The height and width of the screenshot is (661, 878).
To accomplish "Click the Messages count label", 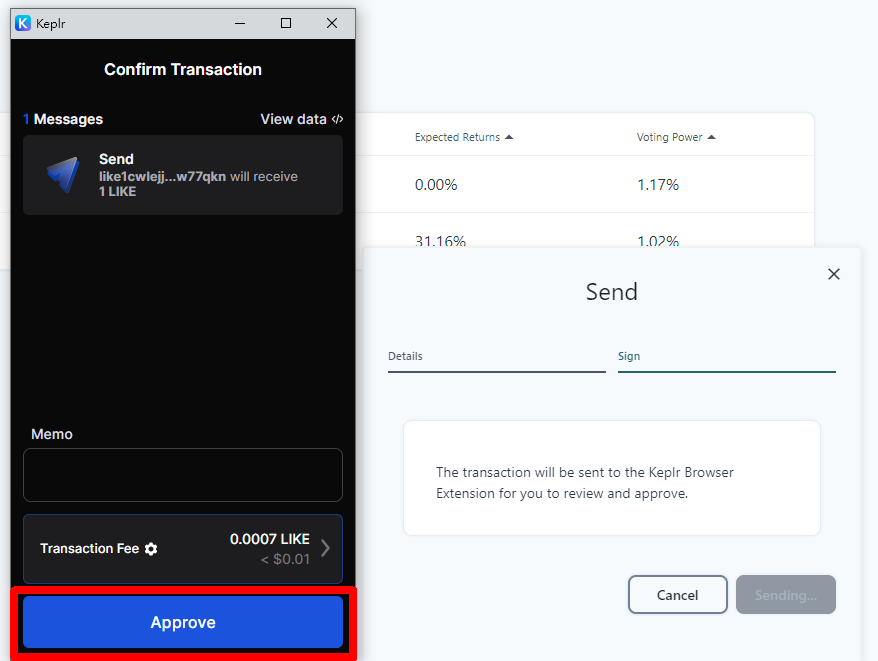I will (63, 119).
